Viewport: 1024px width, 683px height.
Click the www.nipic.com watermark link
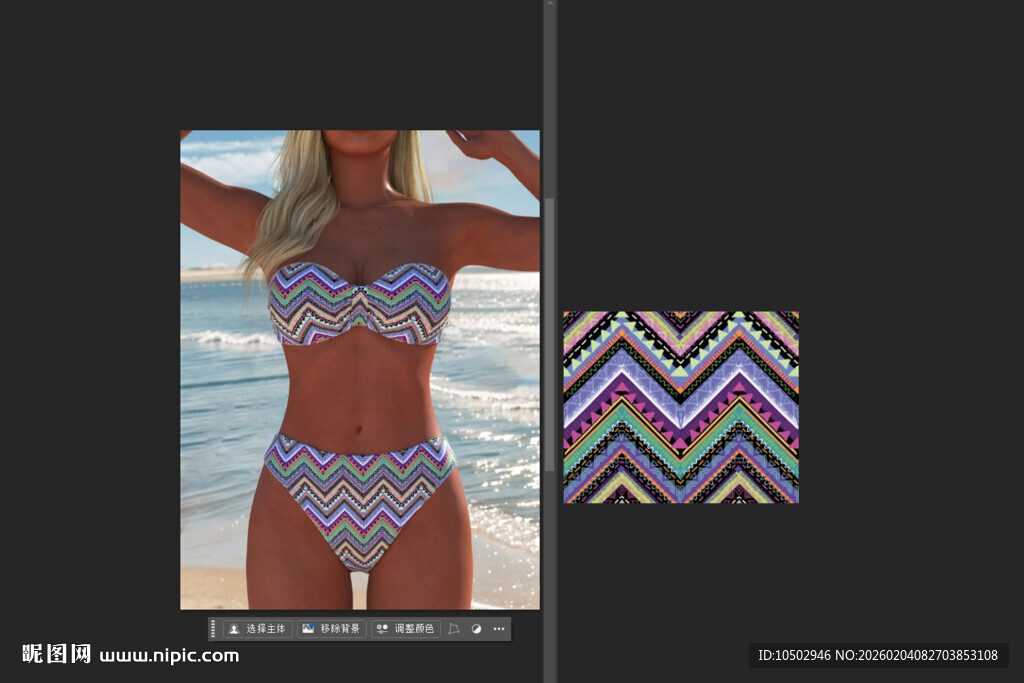[x=169, y=656]
